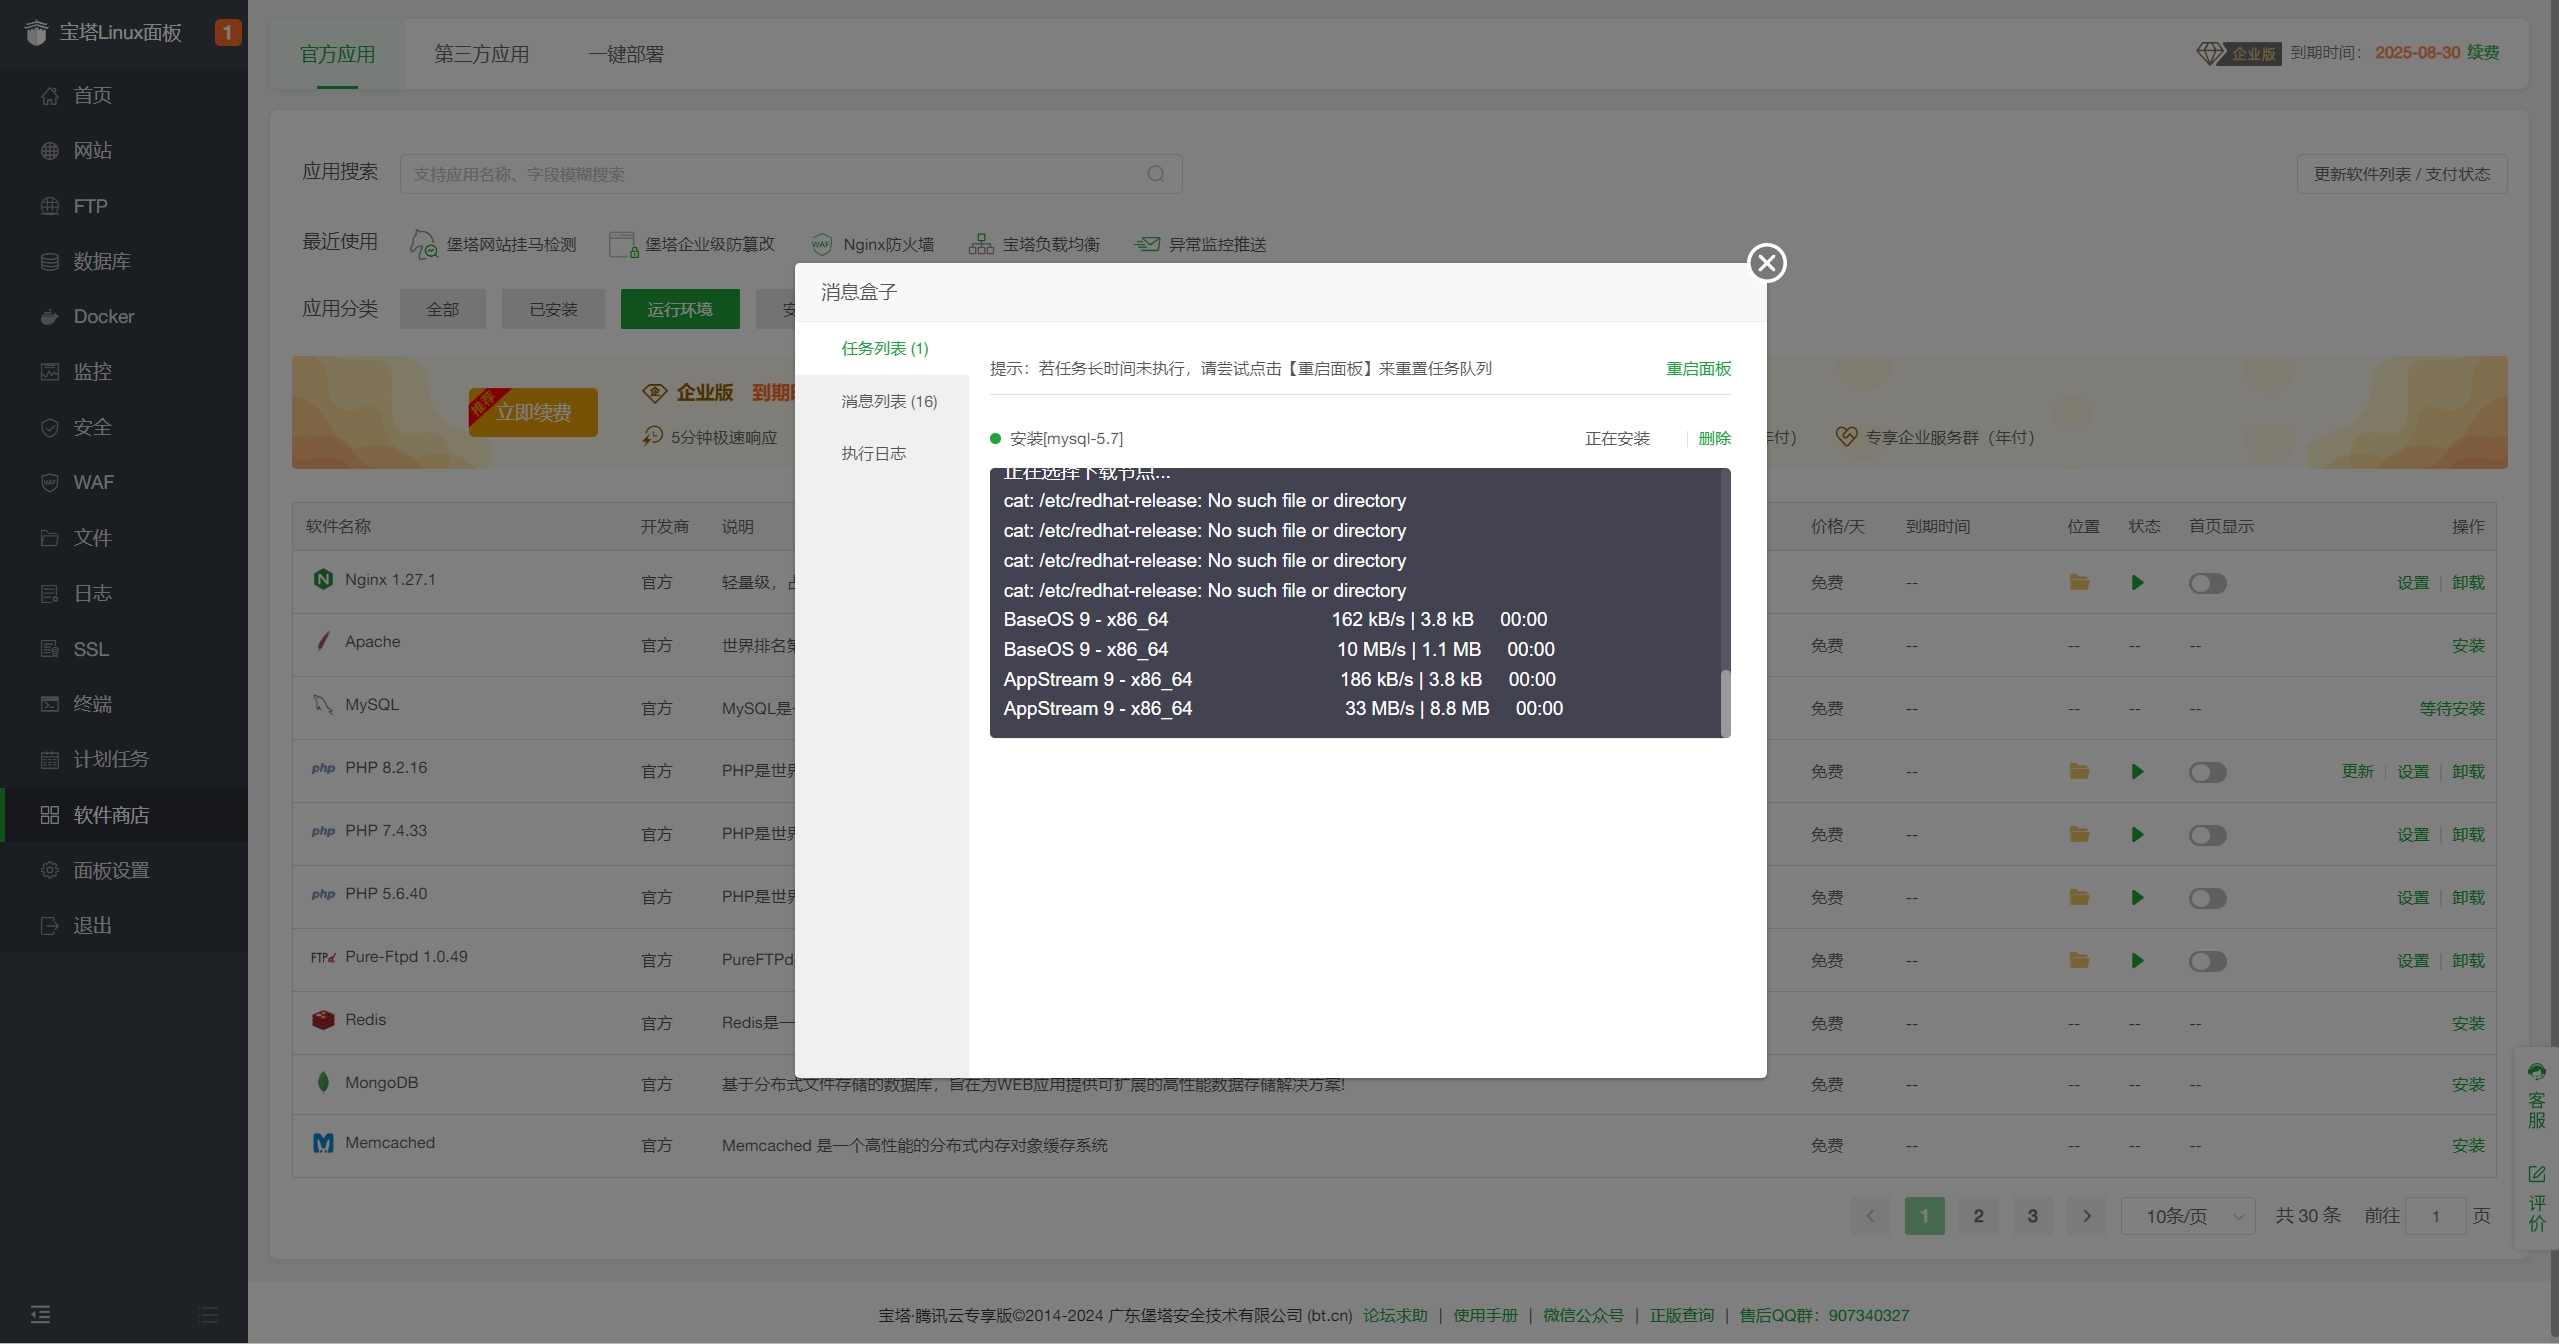Click the 重启面板 link
2559x1344 pixels.
1698,368
